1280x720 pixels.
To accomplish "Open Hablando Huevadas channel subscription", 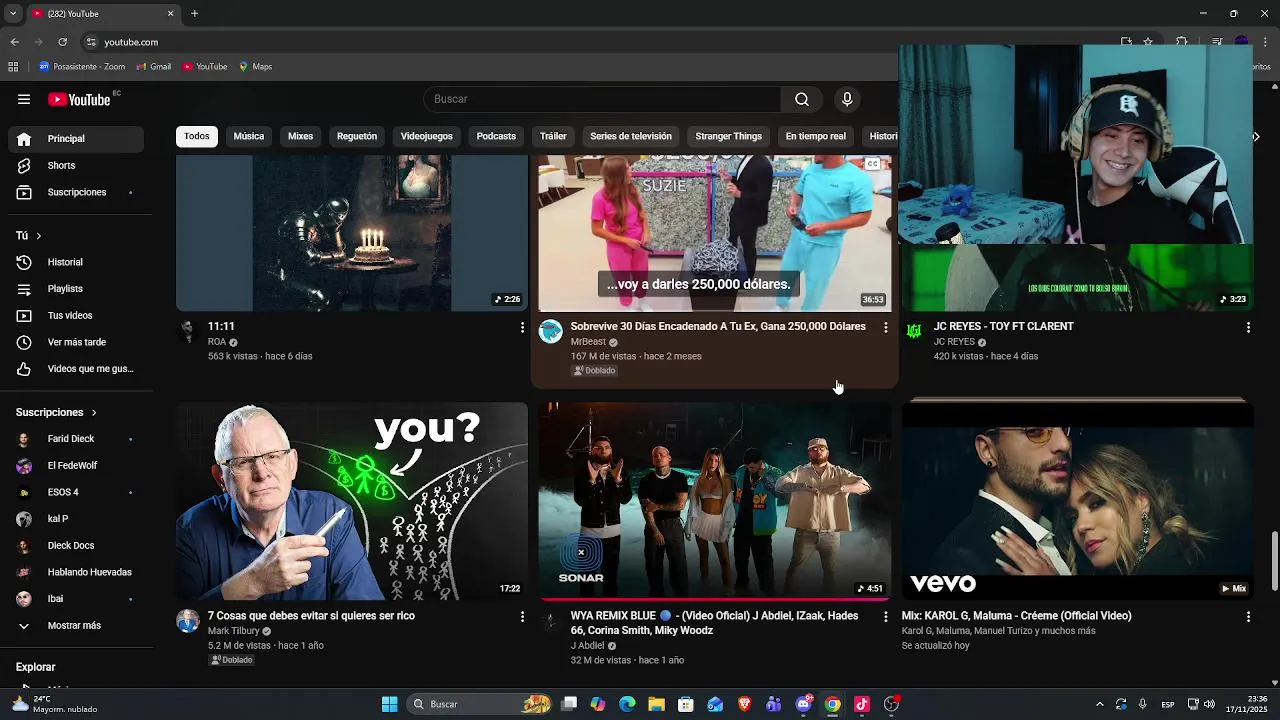I will pos(77,572).
